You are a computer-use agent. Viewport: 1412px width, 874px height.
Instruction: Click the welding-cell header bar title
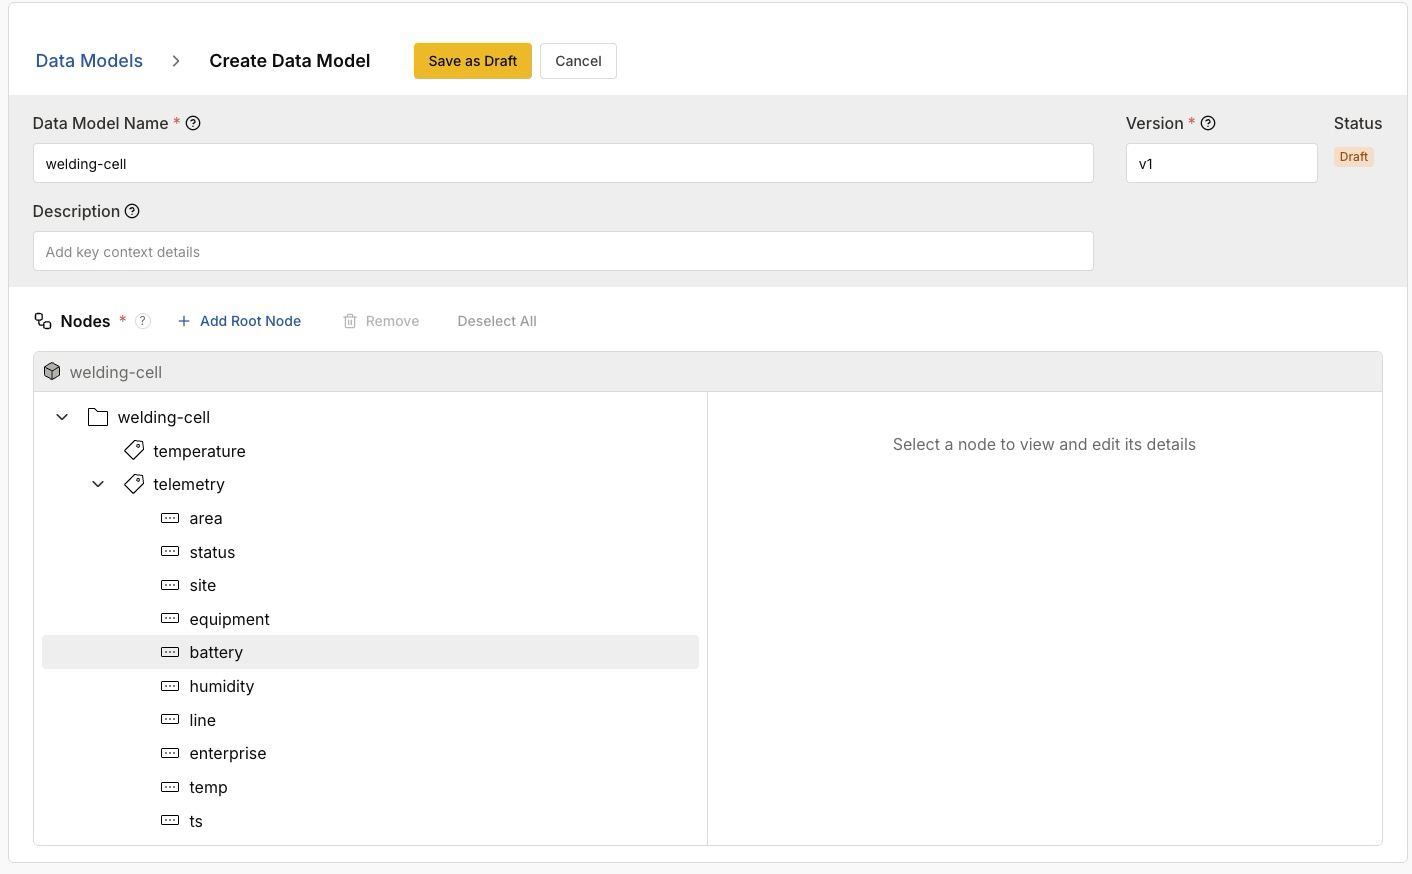(116, 372)
